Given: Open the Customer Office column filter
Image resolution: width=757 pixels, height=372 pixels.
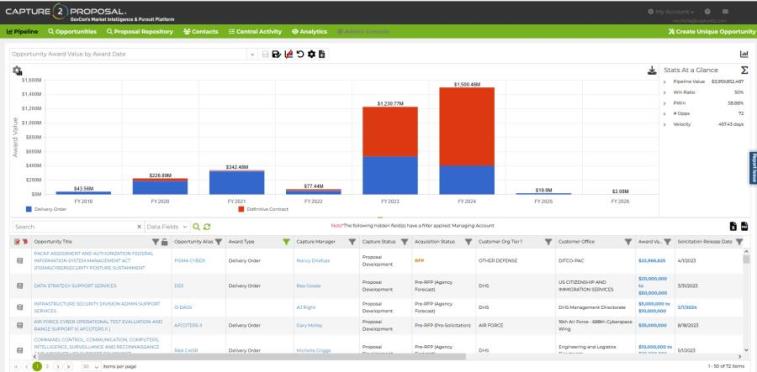Looking at the screenshot, I should tap(628, 242).
